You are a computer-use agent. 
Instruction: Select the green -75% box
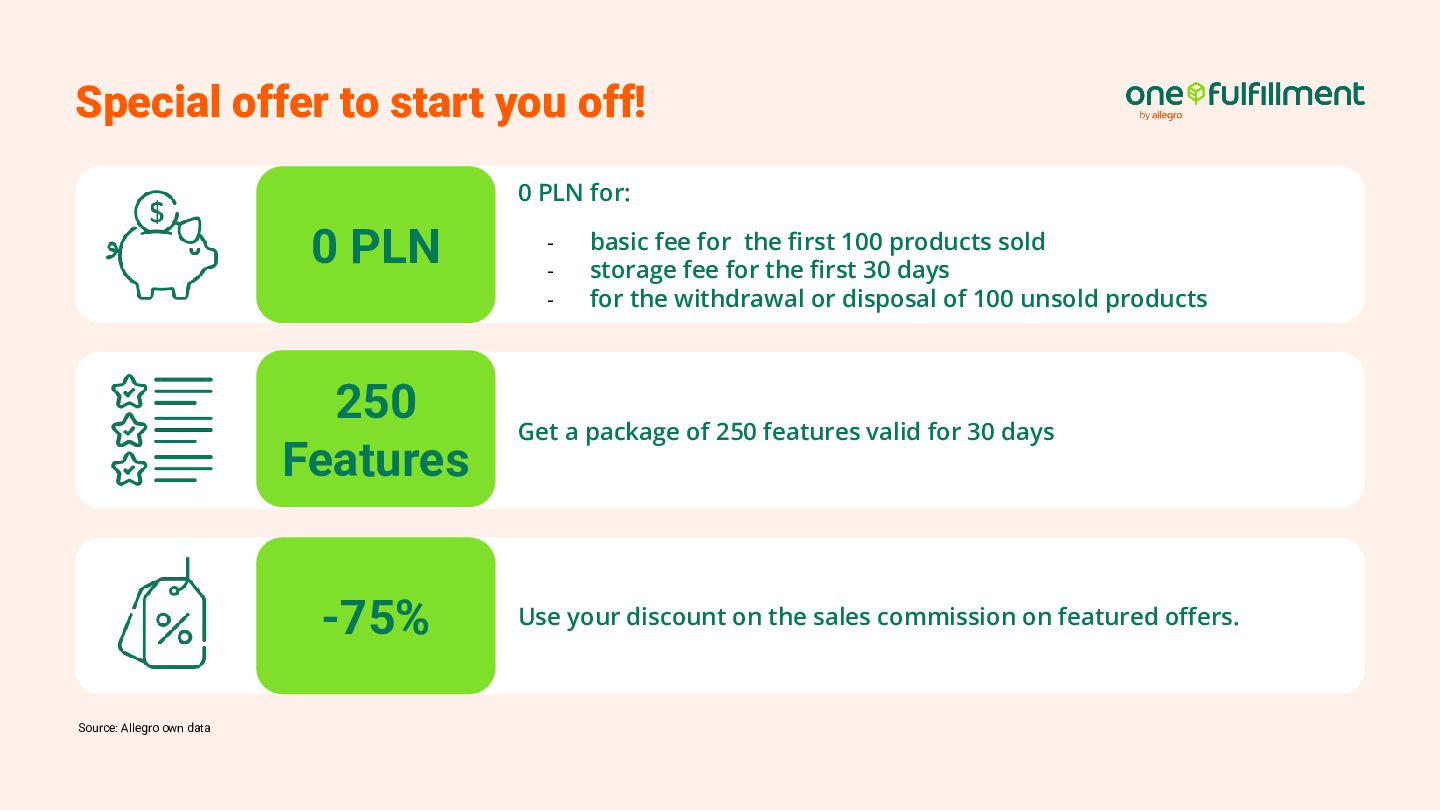tap(376, 616)
